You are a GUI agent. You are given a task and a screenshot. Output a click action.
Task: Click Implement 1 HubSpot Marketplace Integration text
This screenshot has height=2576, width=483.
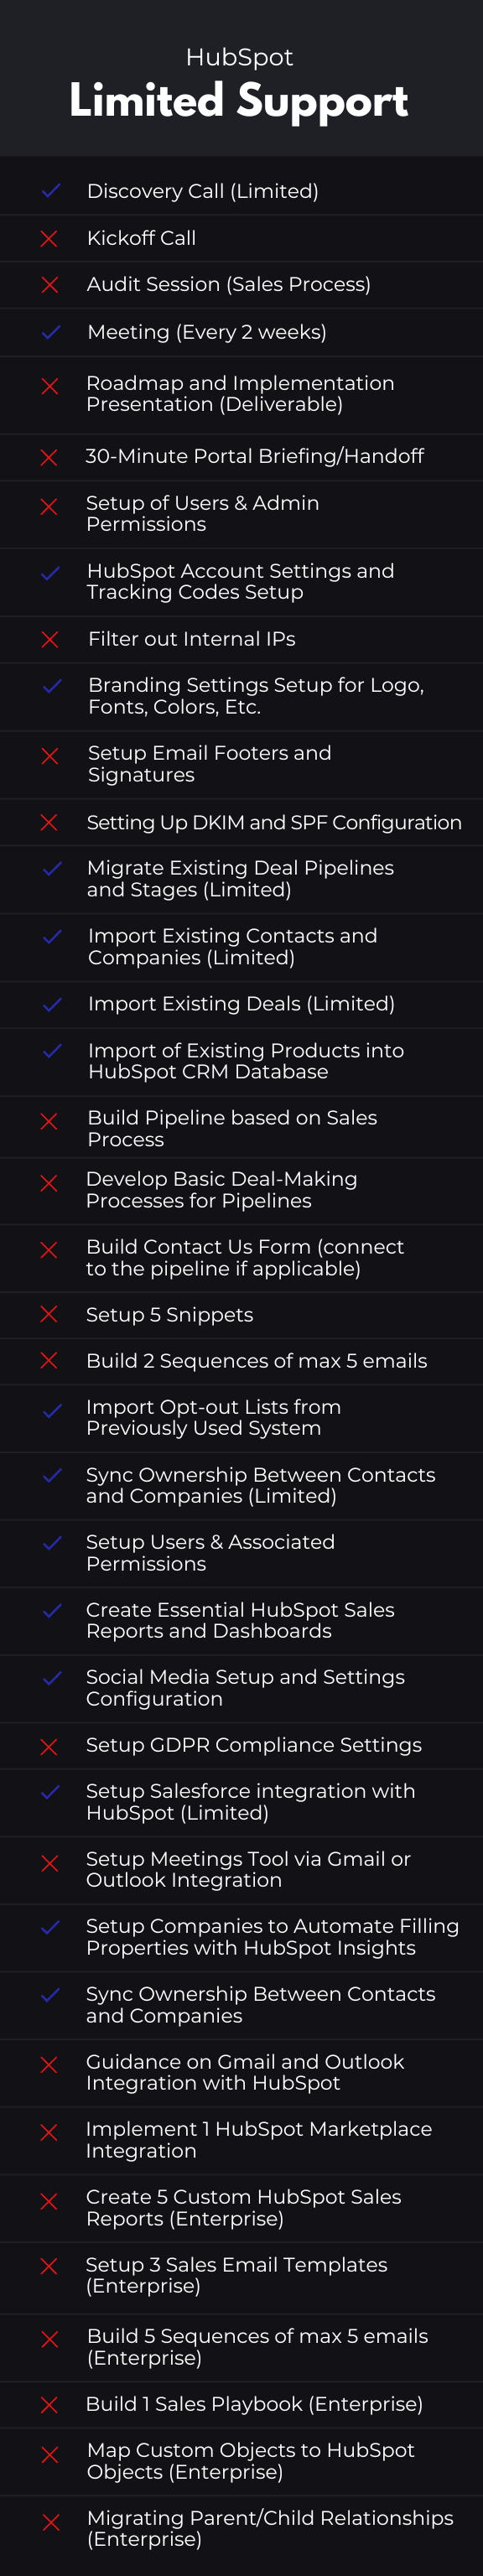[259, 2140]
